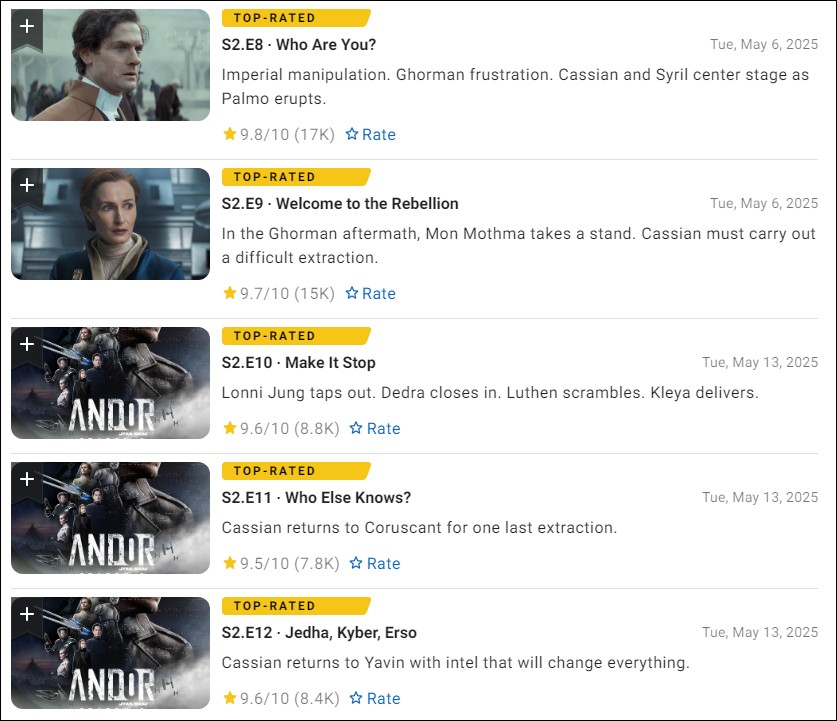This screenshot has width=837, height=721.
Task: Open the S2.E8 Who Are You? title link
Action: pyautogui.click(x=299, y=44)
